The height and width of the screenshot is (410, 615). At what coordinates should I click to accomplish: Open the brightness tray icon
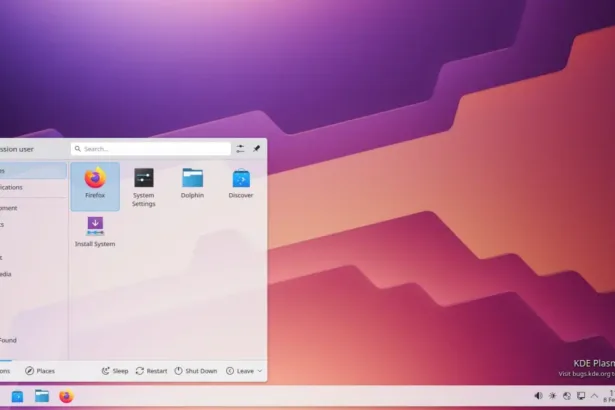point(553,396)
